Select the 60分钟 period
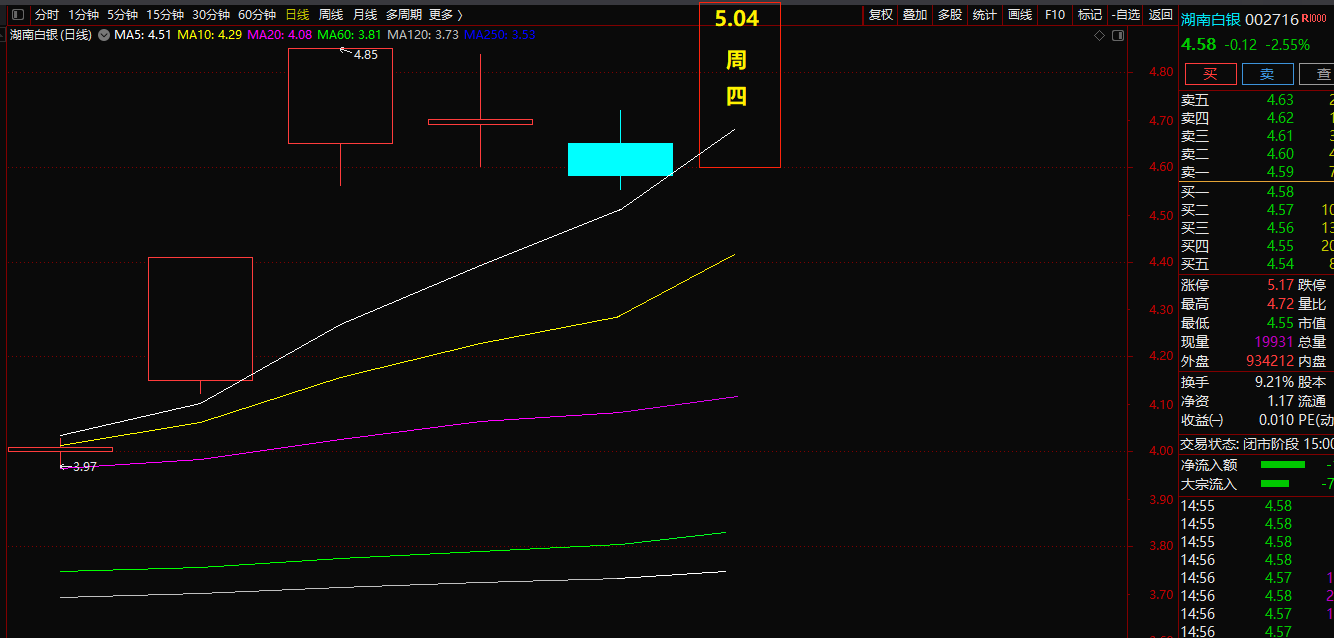 click(257, 15)
